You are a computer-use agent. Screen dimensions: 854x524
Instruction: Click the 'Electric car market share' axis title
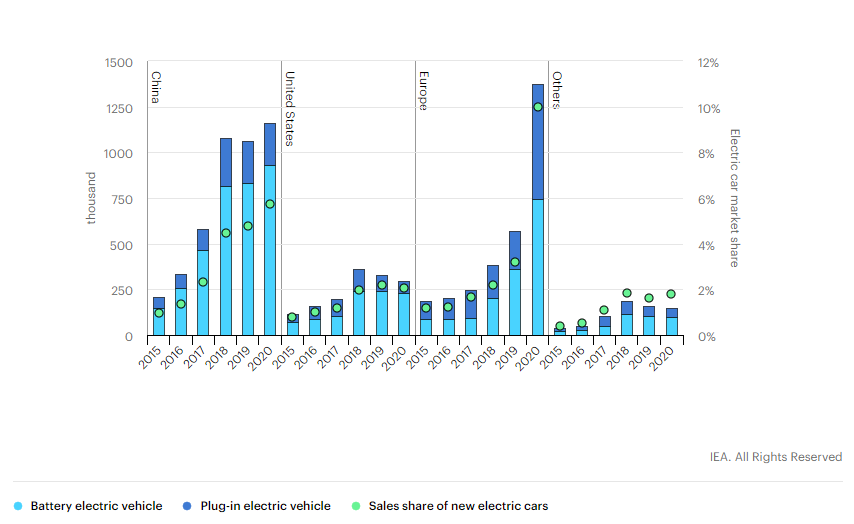pos(735,198)
